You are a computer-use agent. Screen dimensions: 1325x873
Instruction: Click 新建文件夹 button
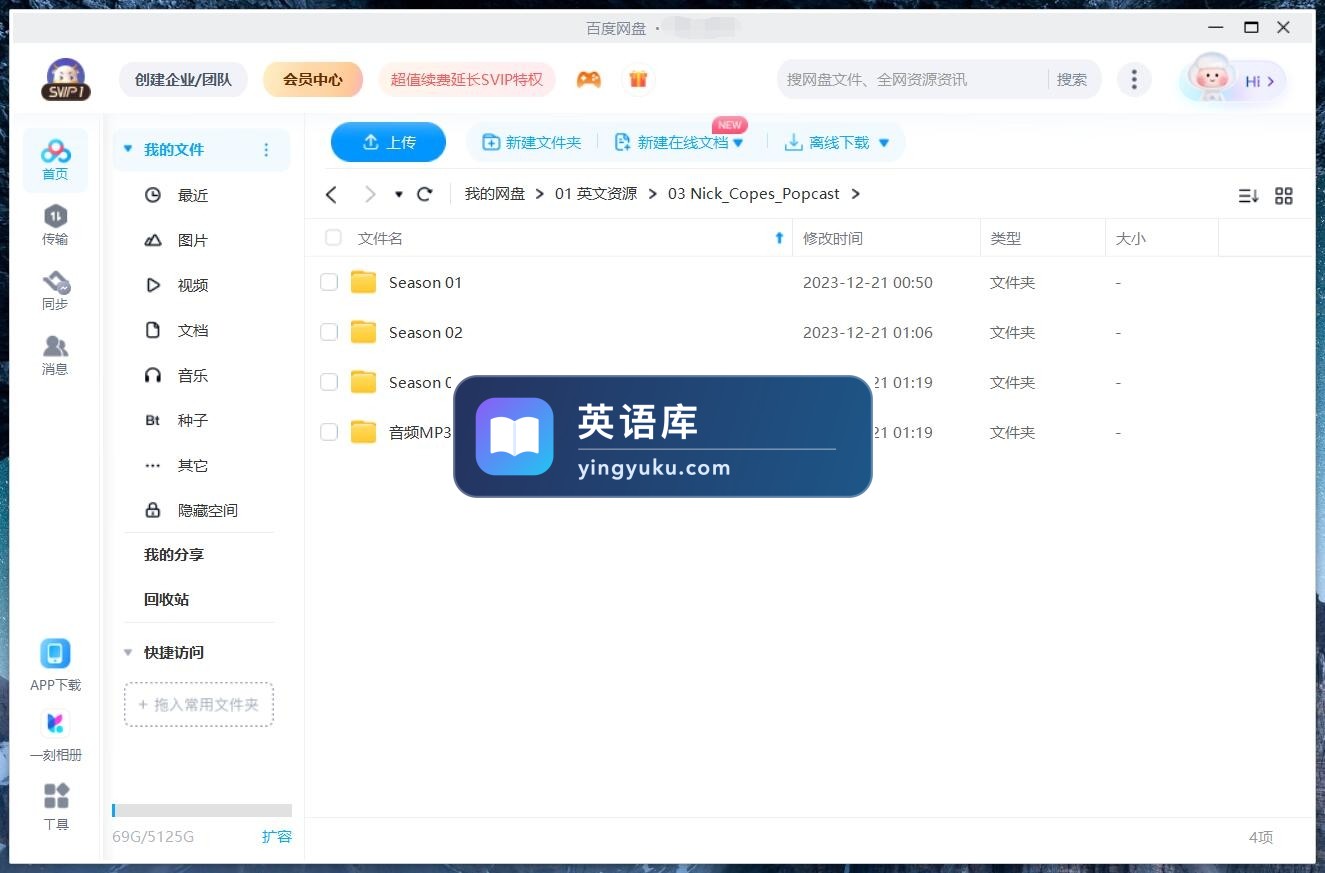pos(532,143)
